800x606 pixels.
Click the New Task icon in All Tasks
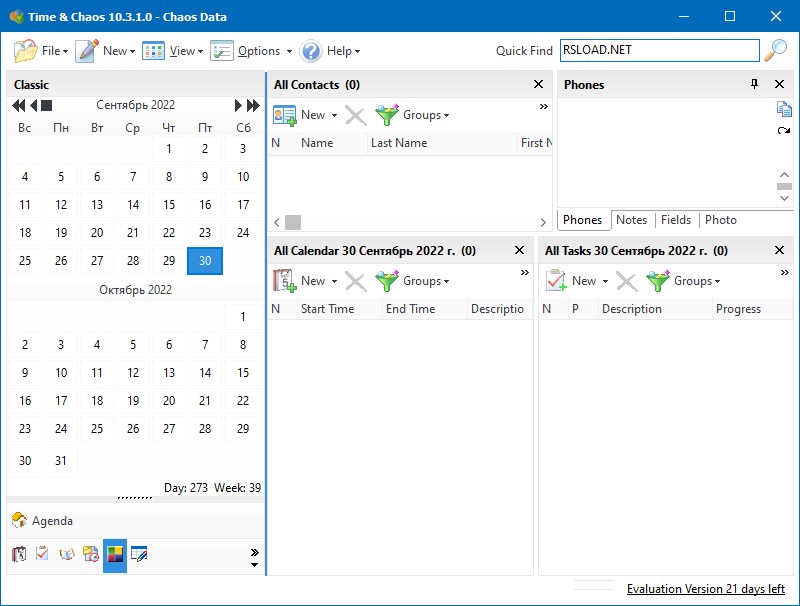556,281
